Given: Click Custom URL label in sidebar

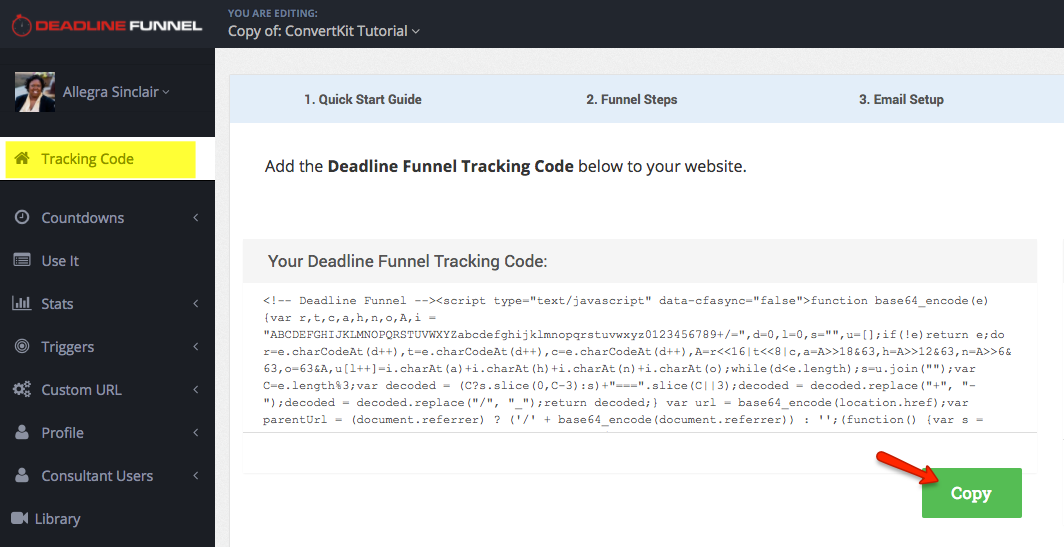Looking at the screenshot, I should [x=81, y=390].
